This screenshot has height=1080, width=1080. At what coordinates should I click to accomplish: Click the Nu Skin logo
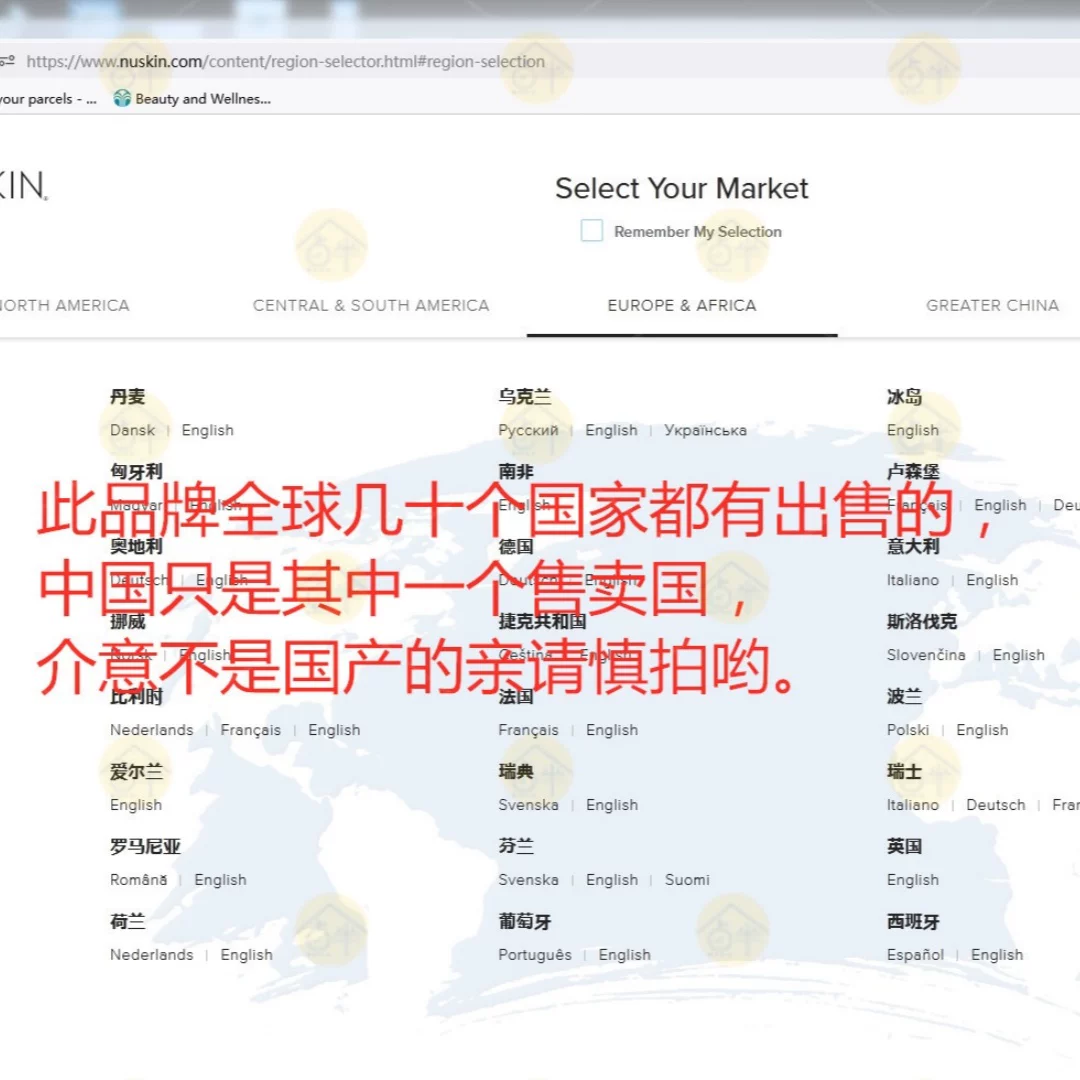pos(23,185)
